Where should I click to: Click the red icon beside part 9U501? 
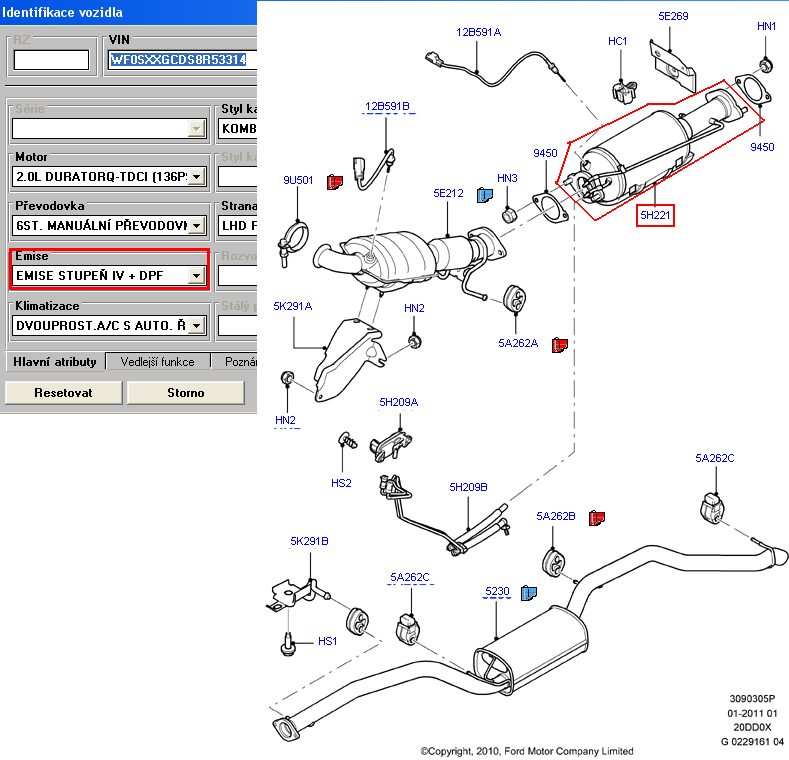point(335,181)
